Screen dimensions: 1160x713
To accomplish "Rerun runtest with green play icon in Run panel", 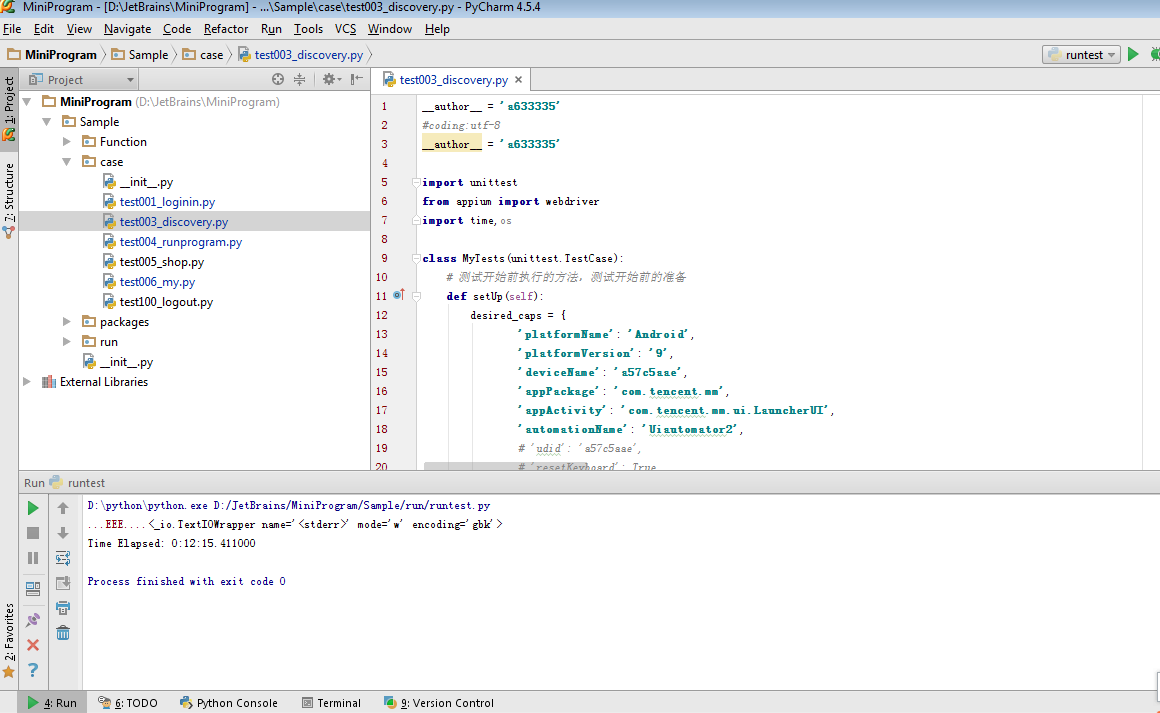I will click(x=33, y=508).
